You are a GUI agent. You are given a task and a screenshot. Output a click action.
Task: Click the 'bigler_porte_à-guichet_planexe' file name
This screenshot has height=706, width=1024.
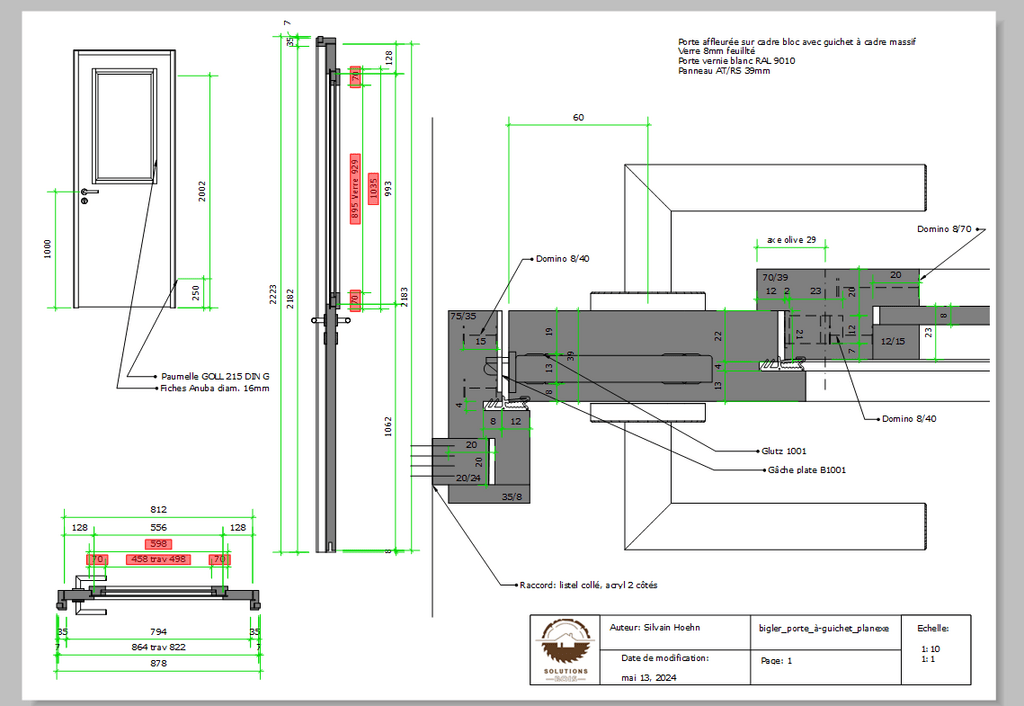[824, 628]
